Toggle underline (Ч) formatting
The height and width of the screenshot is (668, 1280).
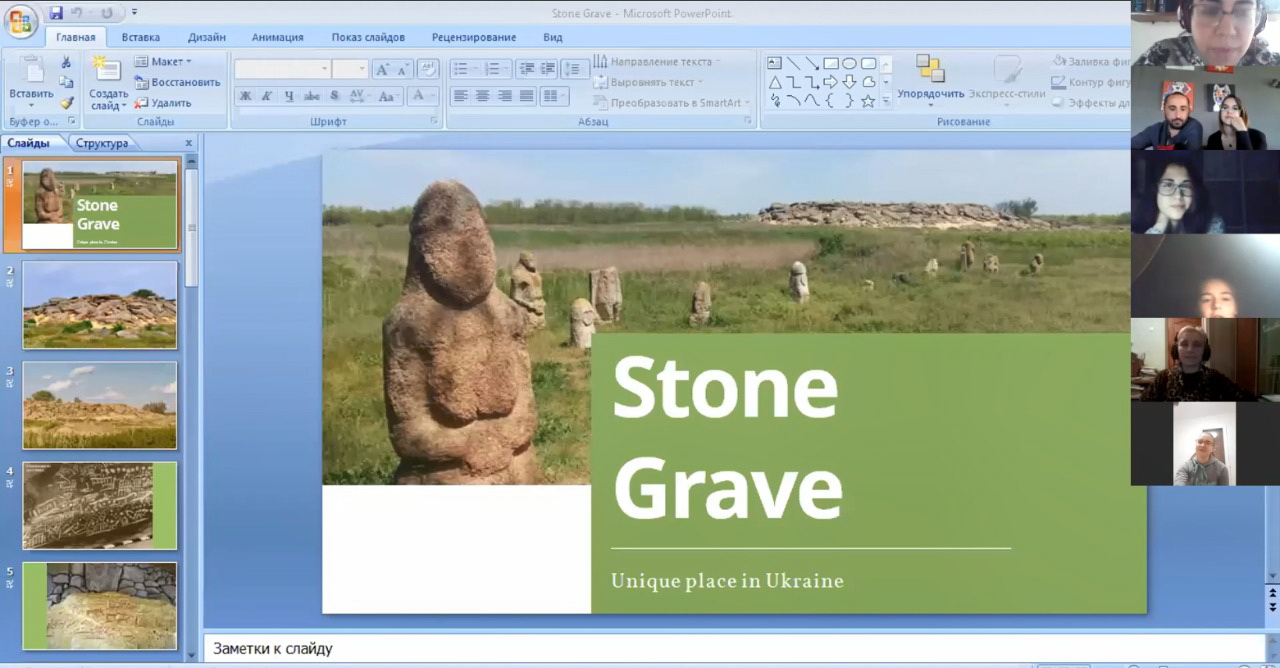tap(289, 96)
